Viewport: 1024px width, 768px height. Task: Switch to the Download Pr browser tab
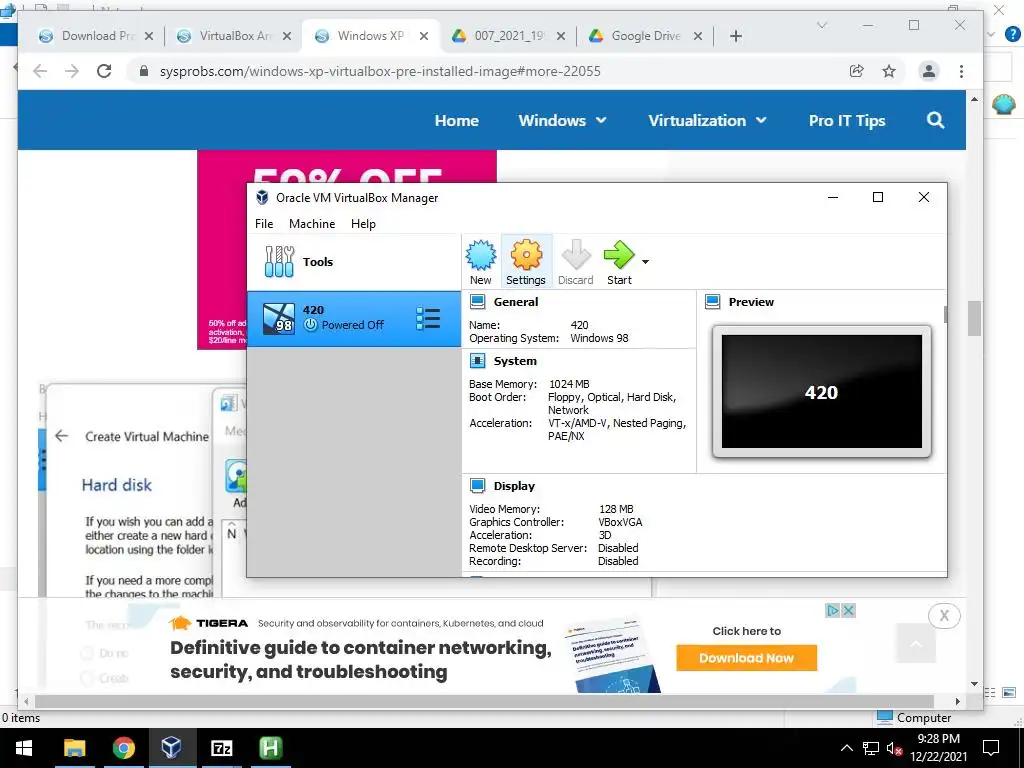96,36
